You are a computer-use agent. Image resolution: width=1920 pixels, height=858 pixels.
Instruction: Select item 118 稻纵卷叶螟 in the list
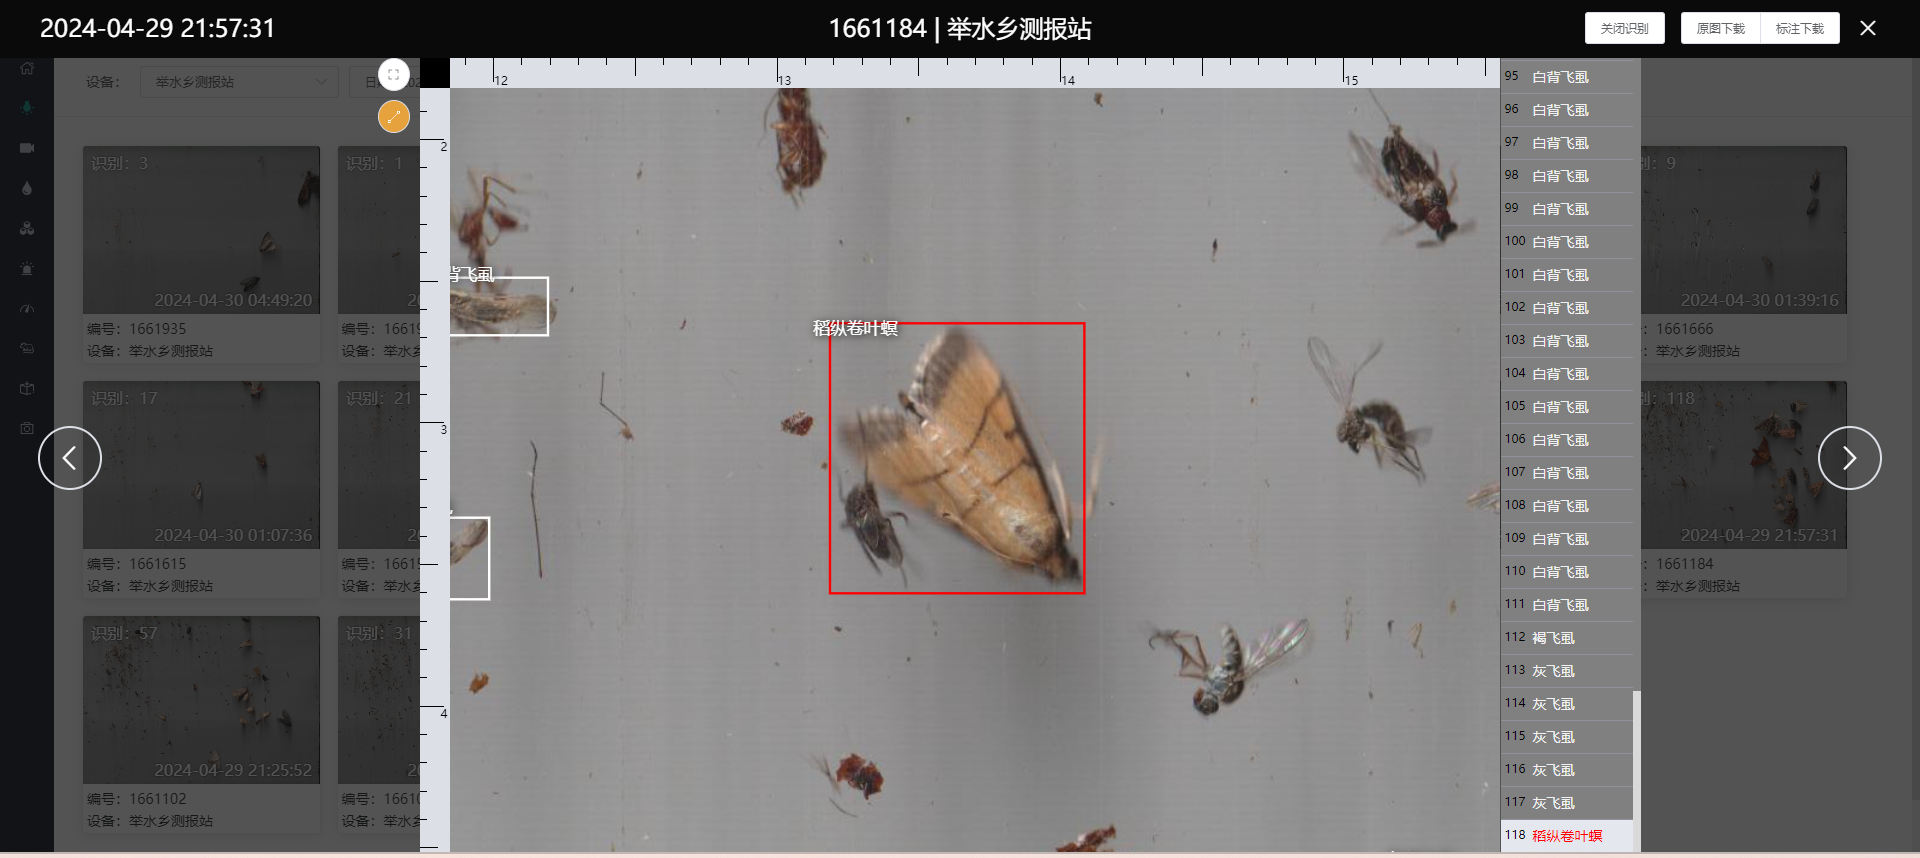1566,836
